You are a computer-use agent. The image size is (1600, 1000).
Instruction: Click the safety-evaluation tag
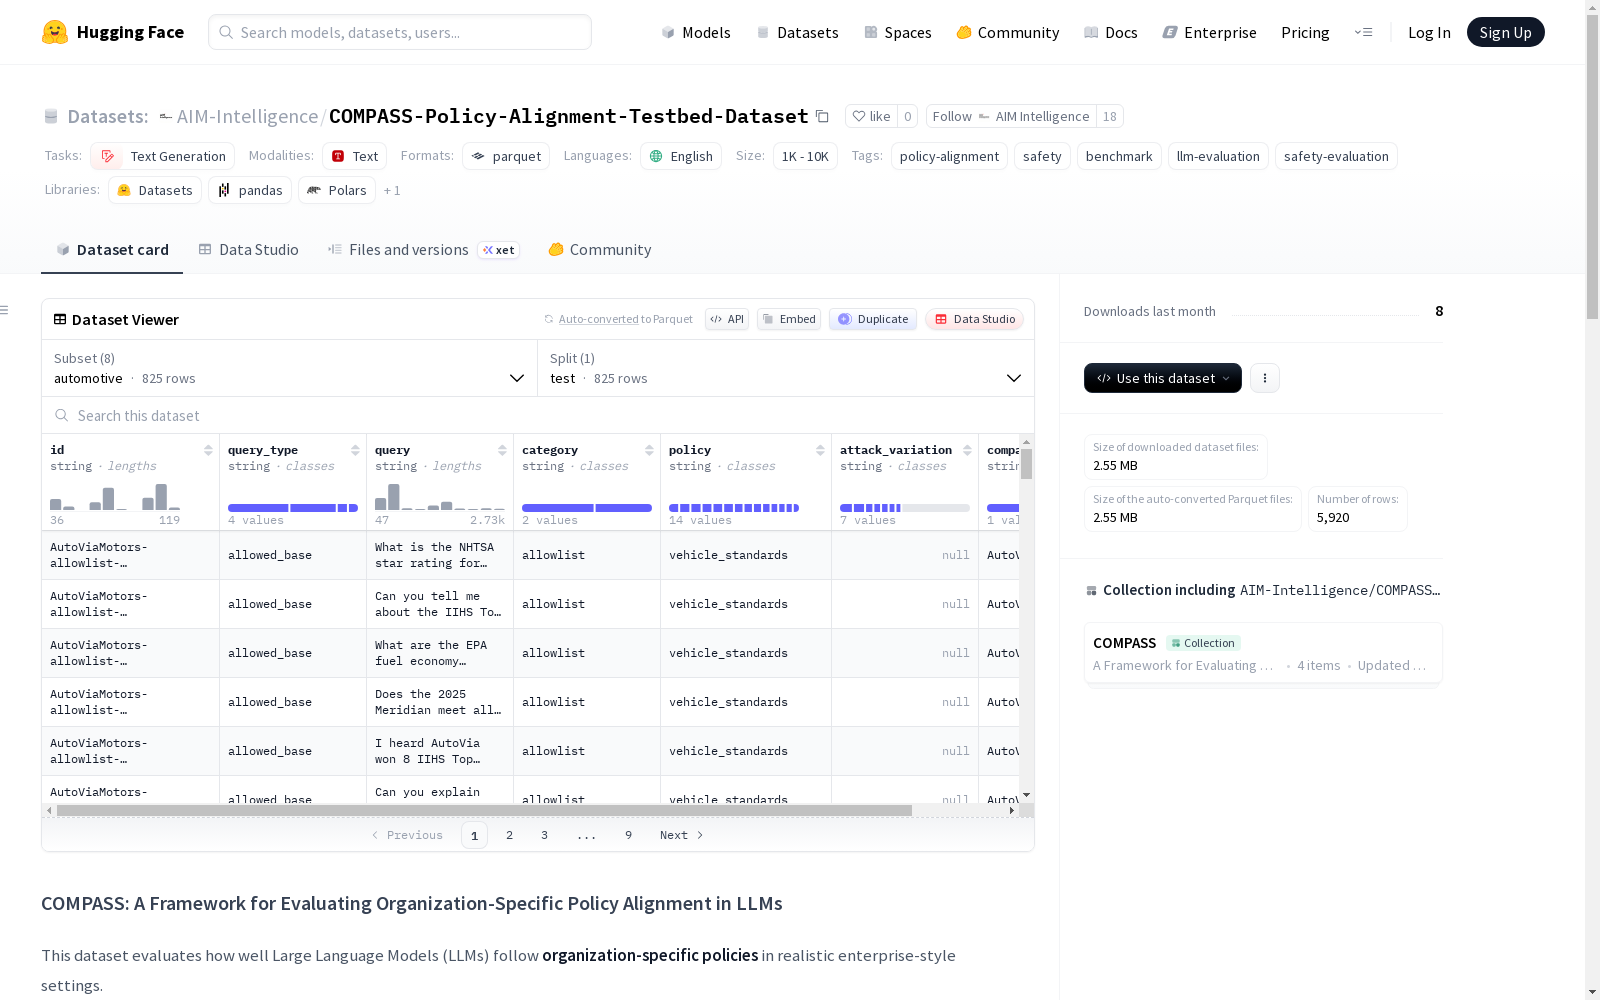1336,156
